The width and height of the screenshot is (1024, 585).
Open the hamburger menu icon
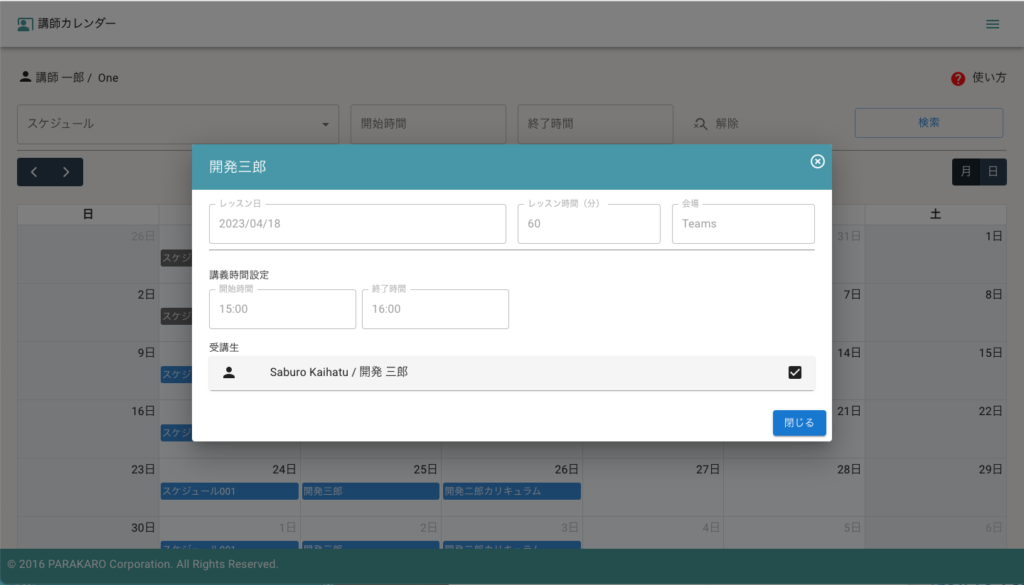pyautogui.click(x=992, y=24)
